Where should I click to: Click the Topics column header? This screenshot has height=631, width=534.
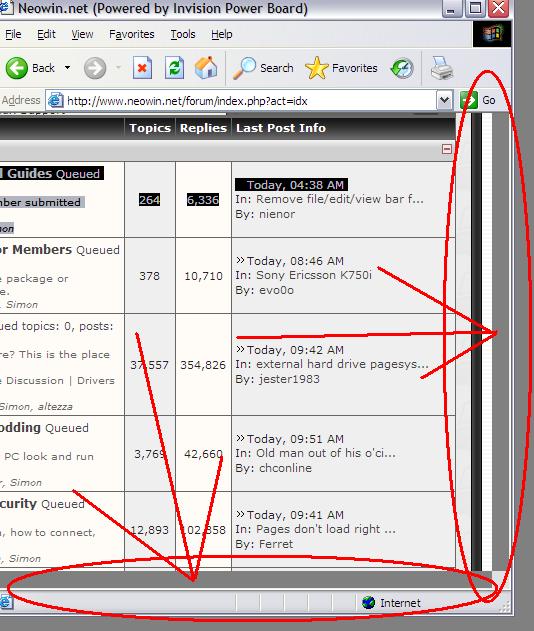[x=150, y=128]
